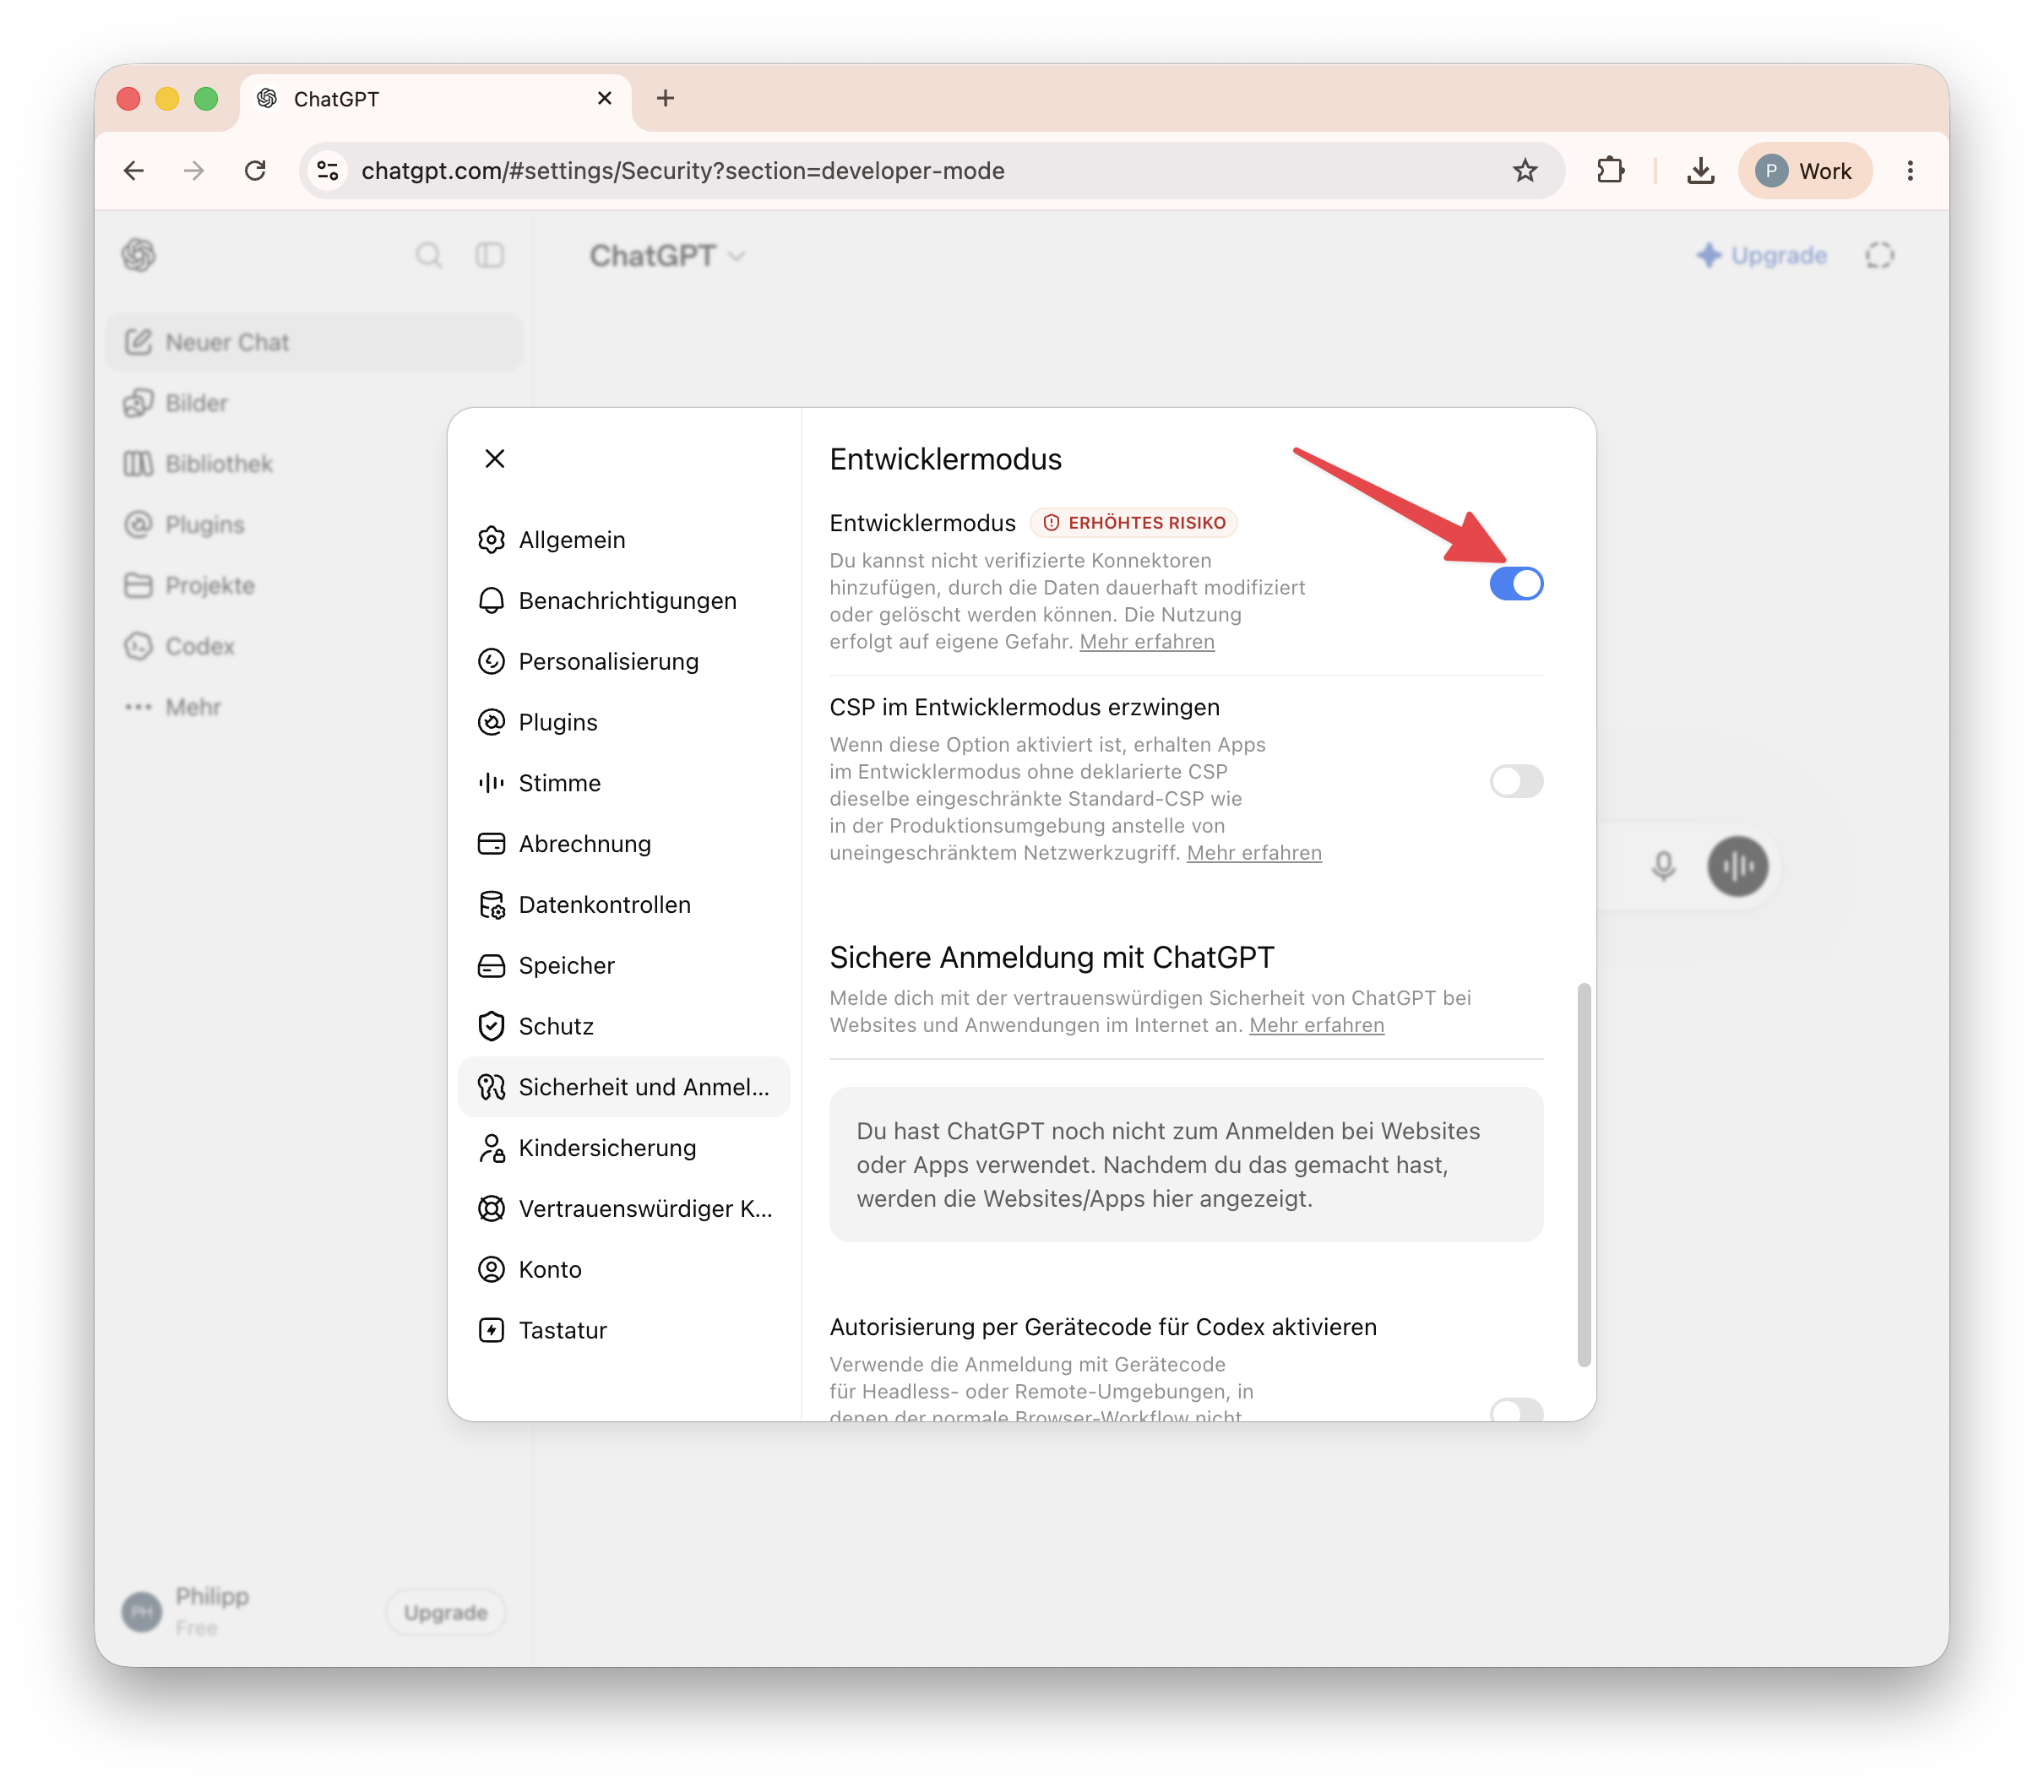Click Mehr erfahren under Entwicklermodus
This screenshot has width=2044, height=1792.
[1147, 642]
